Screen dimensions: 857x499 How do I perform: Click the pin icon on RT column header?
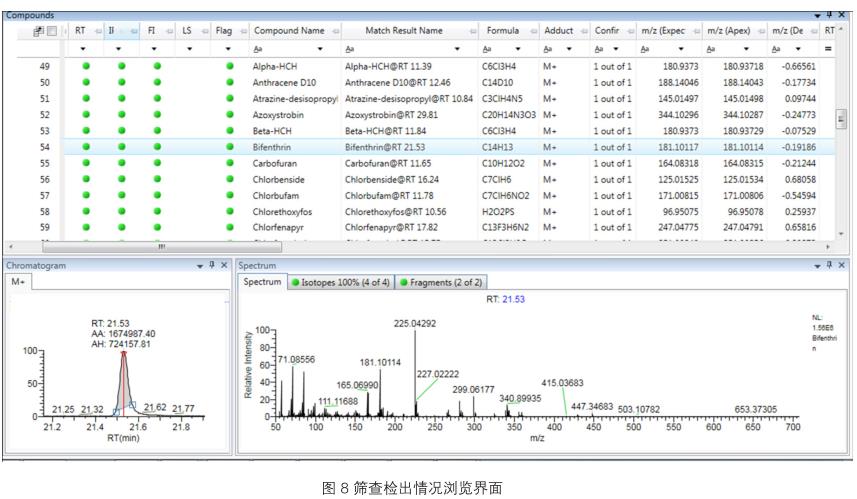[x=97, y=31]
